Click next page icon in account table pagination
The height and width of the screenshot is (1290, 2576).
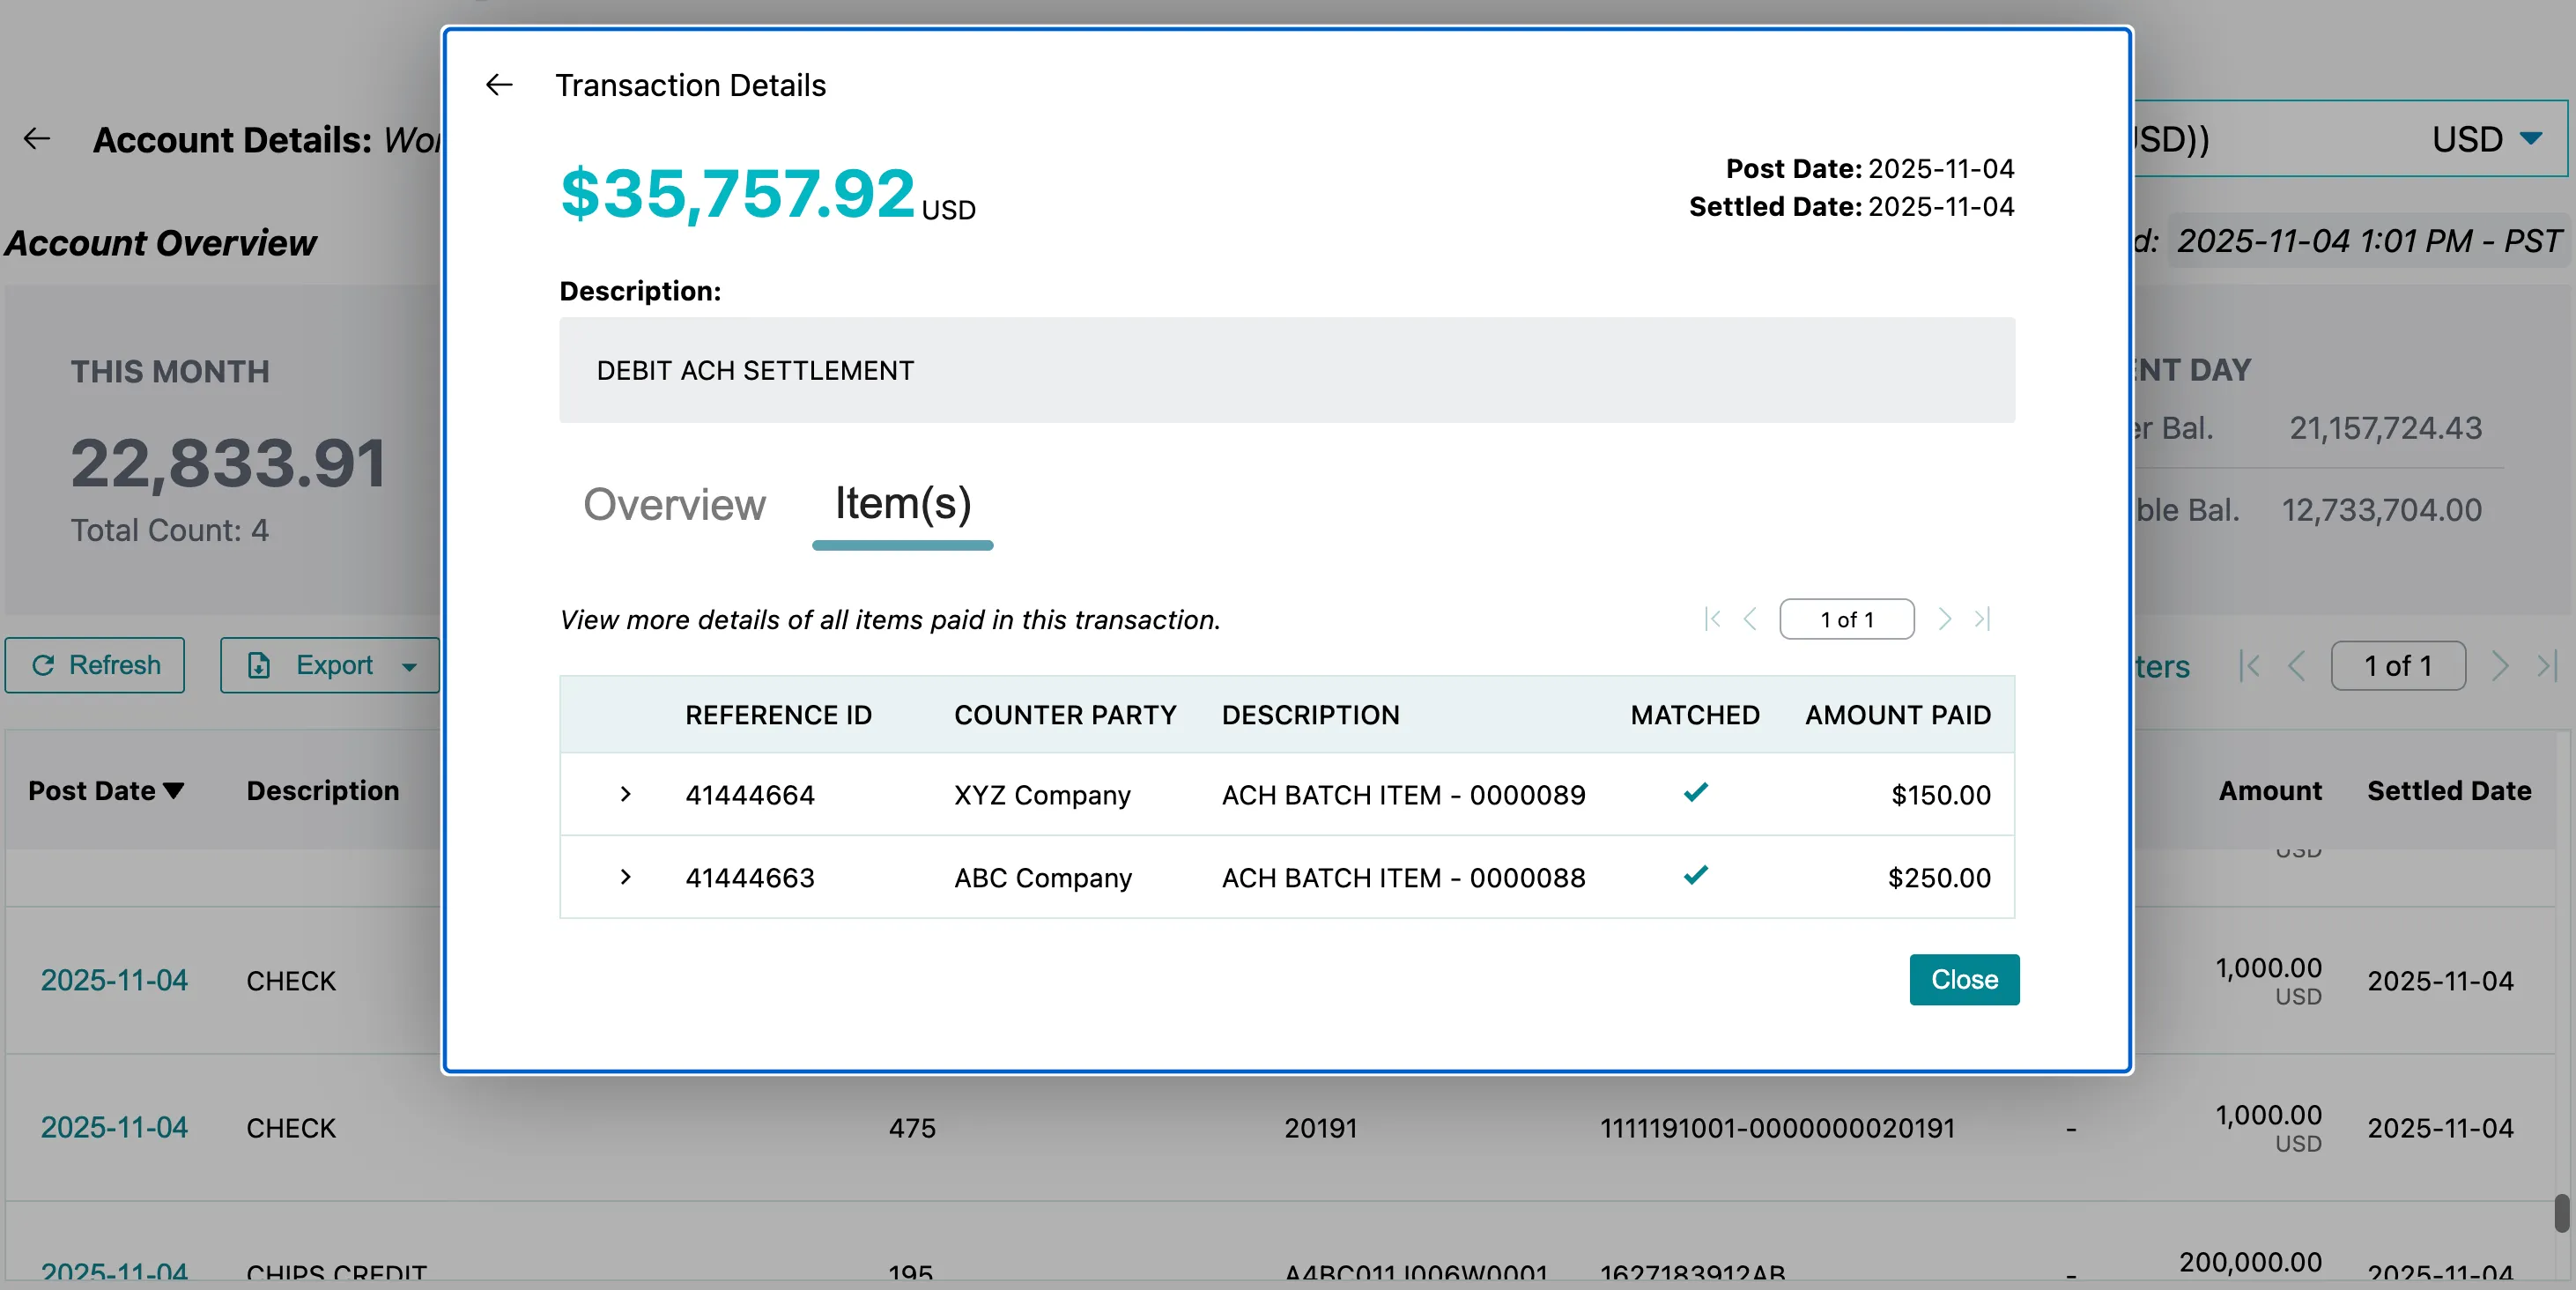(x=2500, y=666)
